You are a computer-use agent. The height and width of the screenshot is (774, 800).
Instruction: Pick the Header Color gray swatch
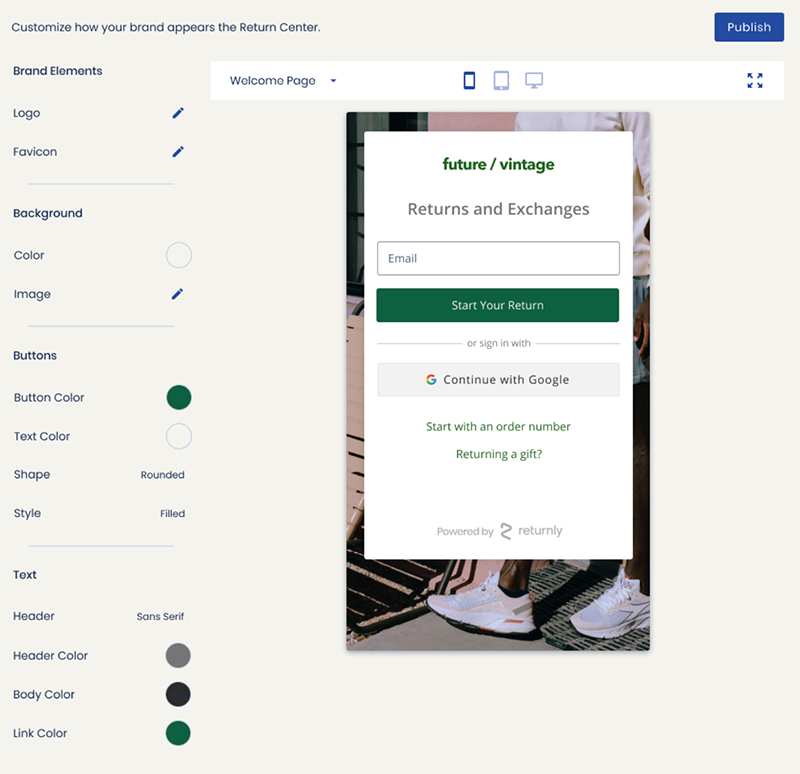click(x=178, y=656)
